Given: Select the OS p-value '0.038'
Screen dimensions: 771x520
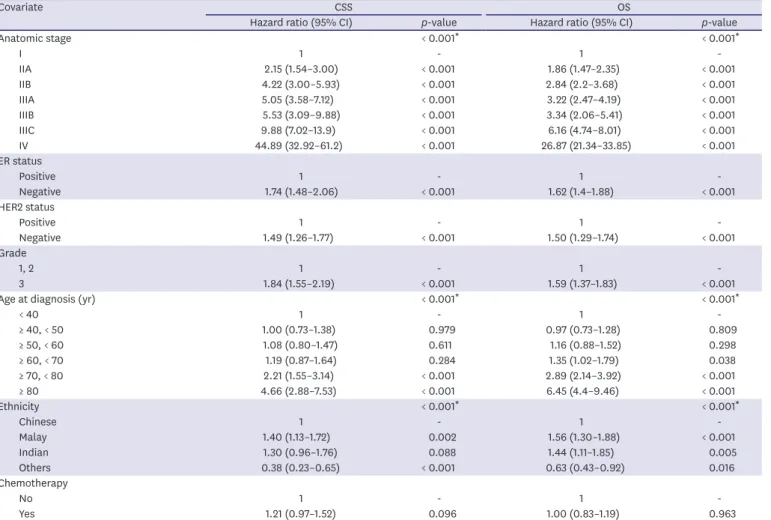Looking at the screenshot, I should (722, 360).
